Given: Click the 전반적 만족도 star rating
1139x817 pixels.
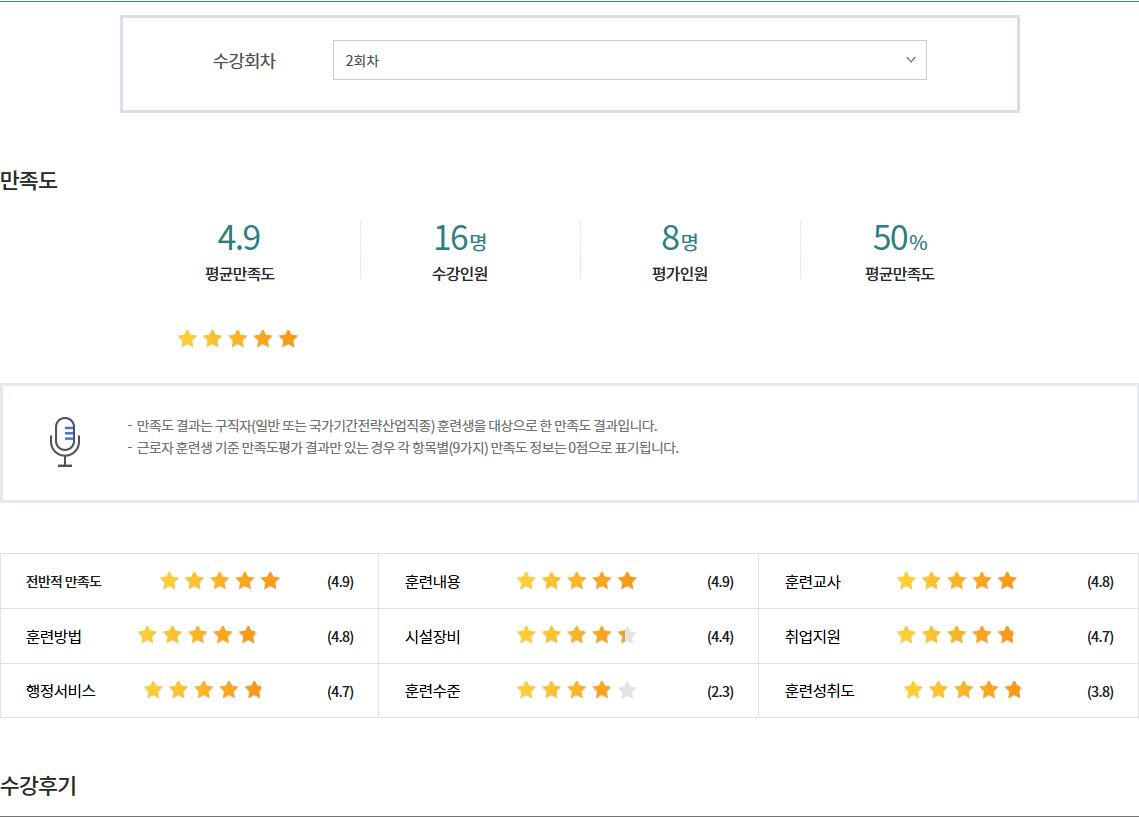Looking at the screenshot, I should [219, 581].
